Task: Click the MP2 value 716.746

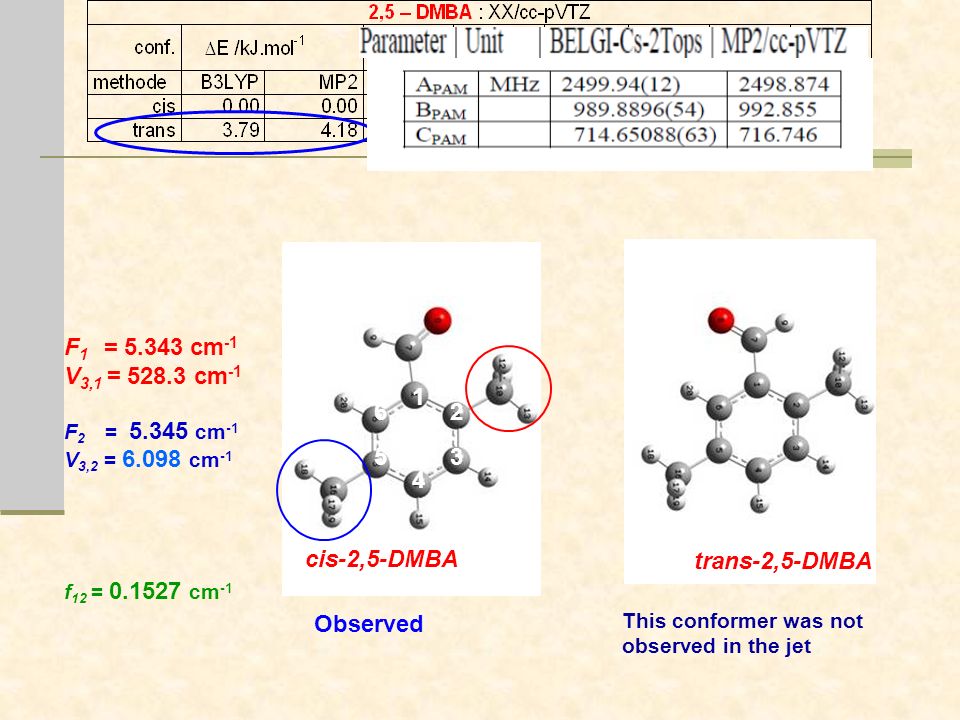Action: (778, 135)
